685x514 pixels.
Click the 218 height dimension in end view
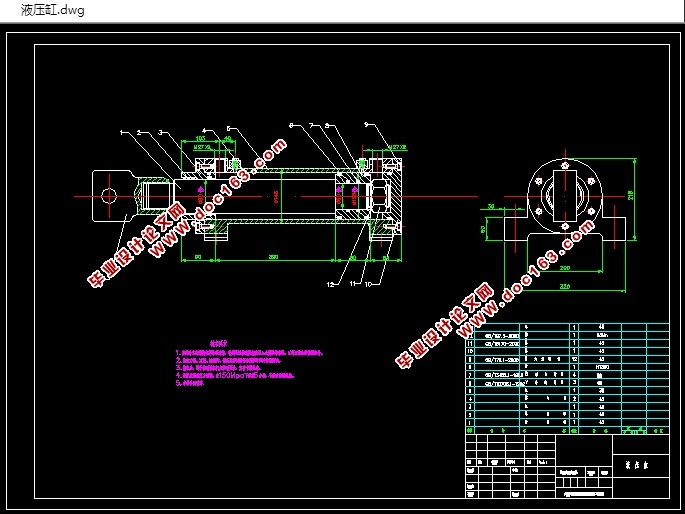631,195
